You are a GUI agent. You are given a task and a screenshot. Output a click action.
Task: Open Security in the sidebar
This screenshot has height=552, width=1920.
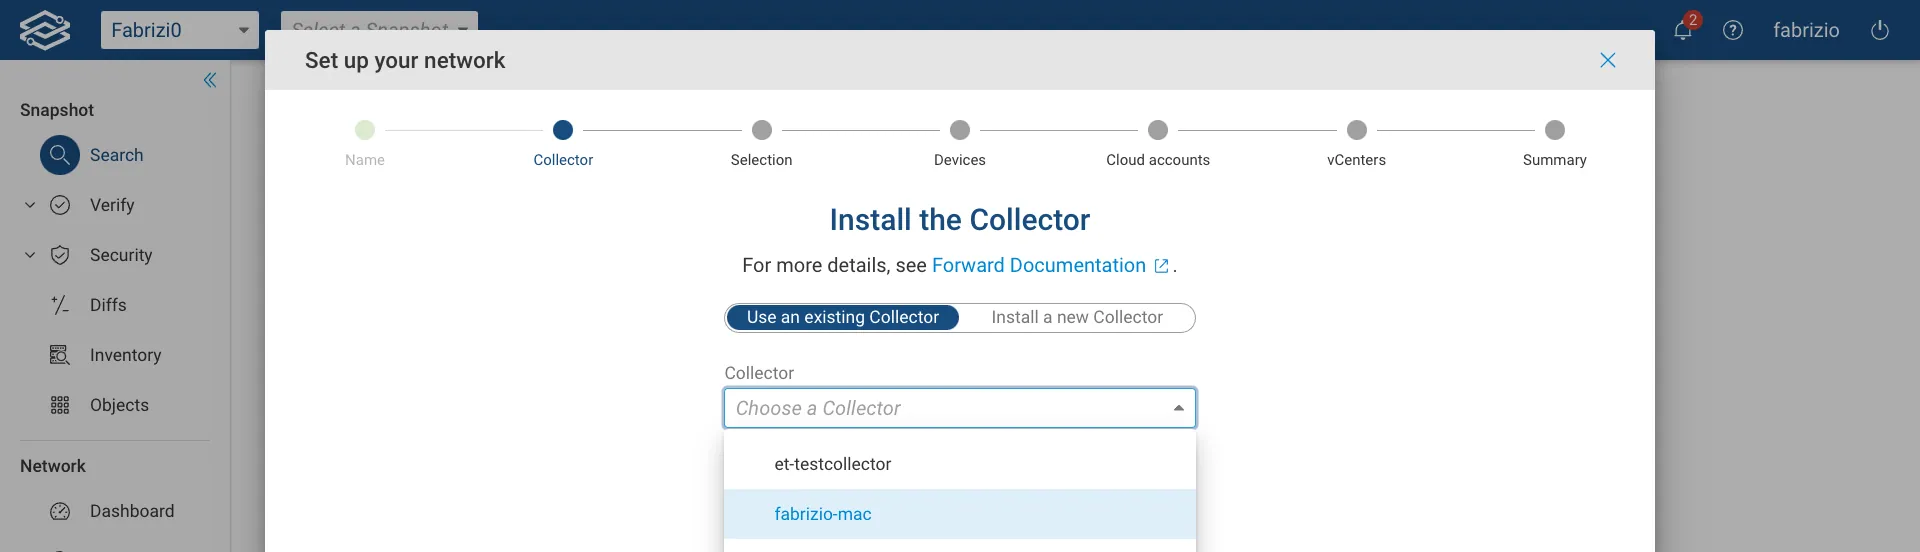(x=121, y=255)
